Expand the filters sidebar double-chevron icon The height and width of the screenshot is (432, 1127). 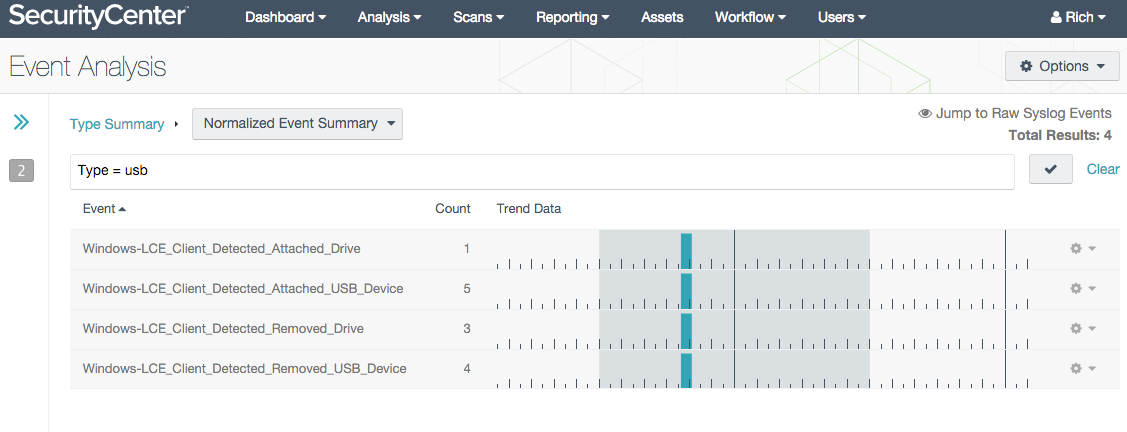pos(22,122)
